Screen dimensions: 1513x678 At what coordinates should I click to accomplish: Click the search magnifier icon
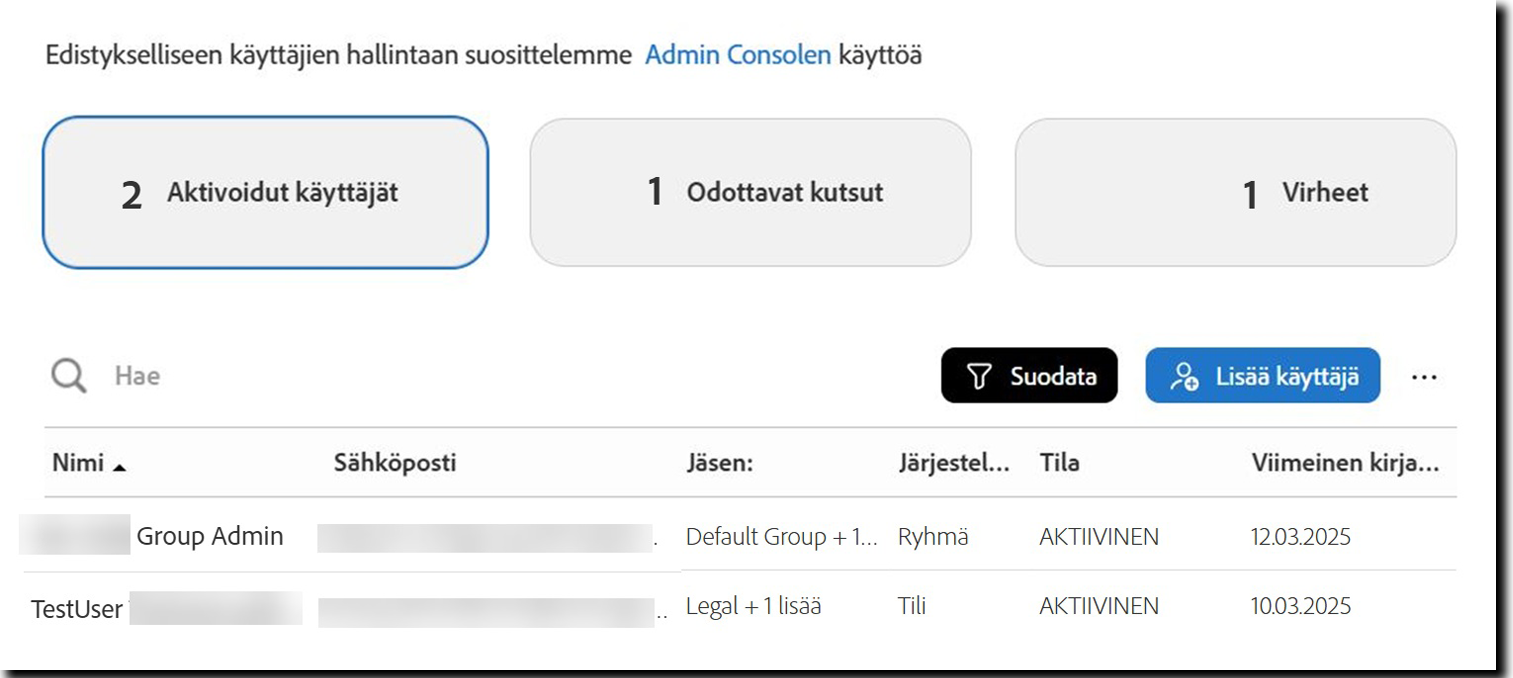69,376
